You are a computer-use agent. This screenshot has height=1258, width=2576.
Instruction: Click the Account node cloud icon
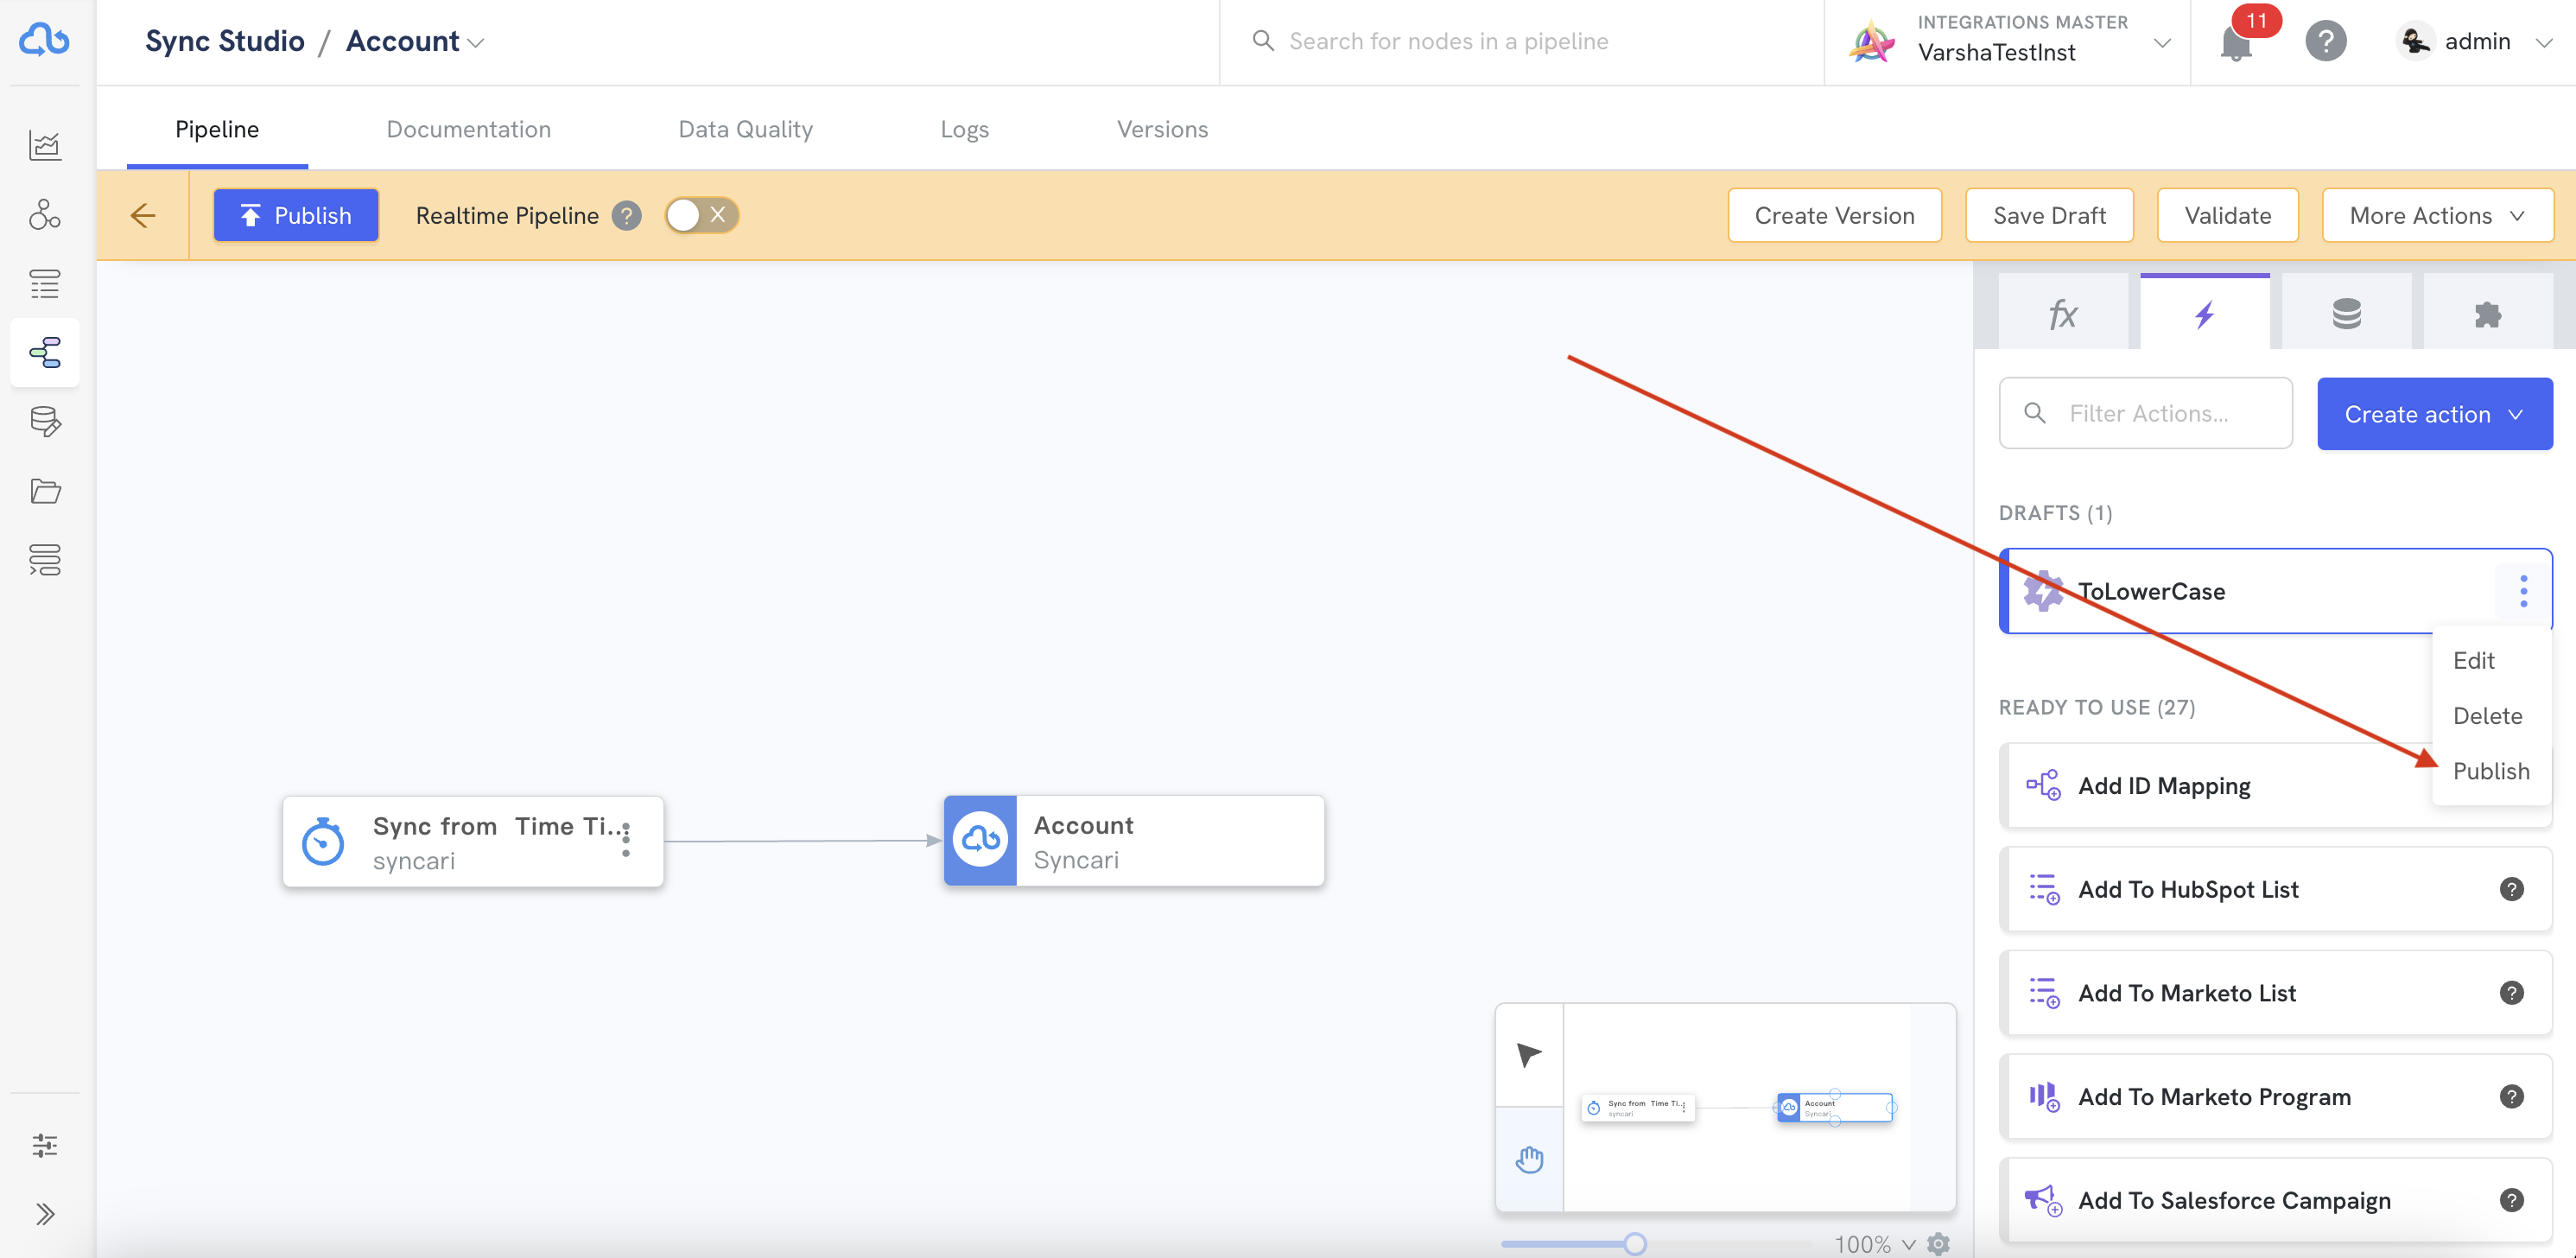(x=980, y=840)
